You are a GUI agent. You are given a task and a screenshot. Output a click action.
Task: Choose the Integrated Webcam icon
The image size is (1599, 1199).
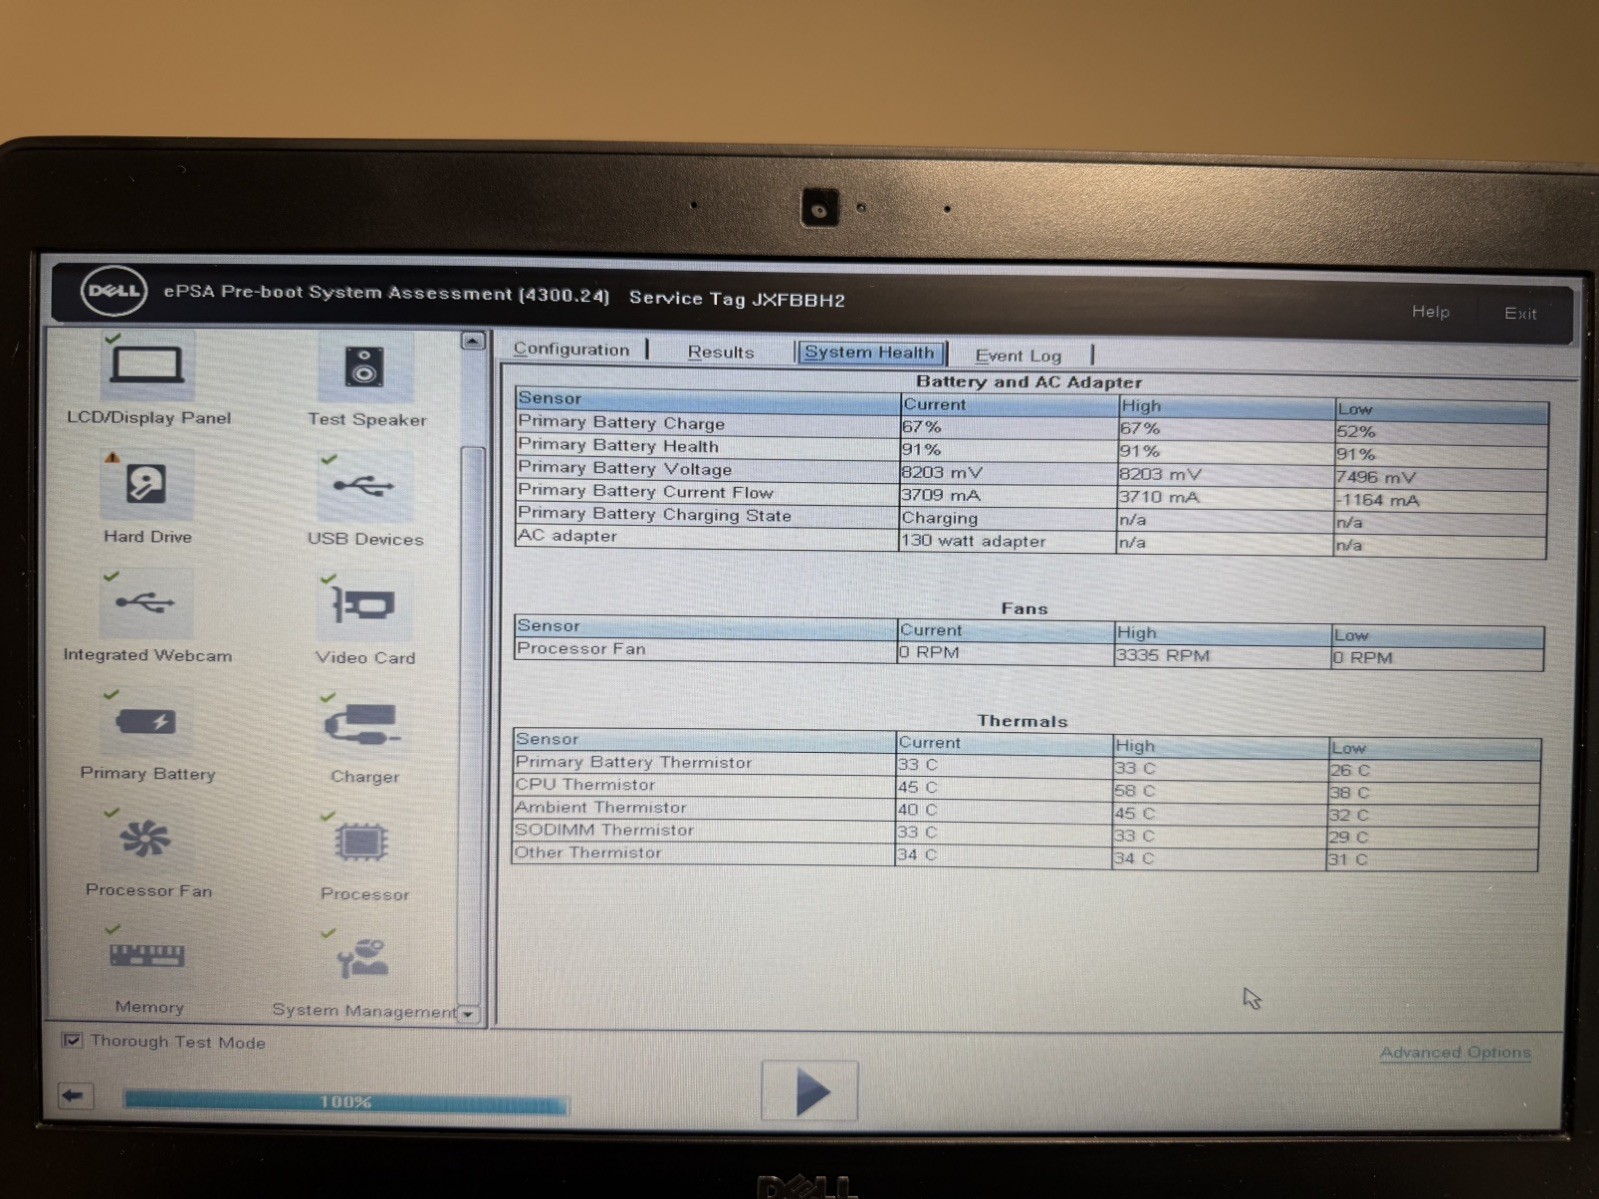146,603
